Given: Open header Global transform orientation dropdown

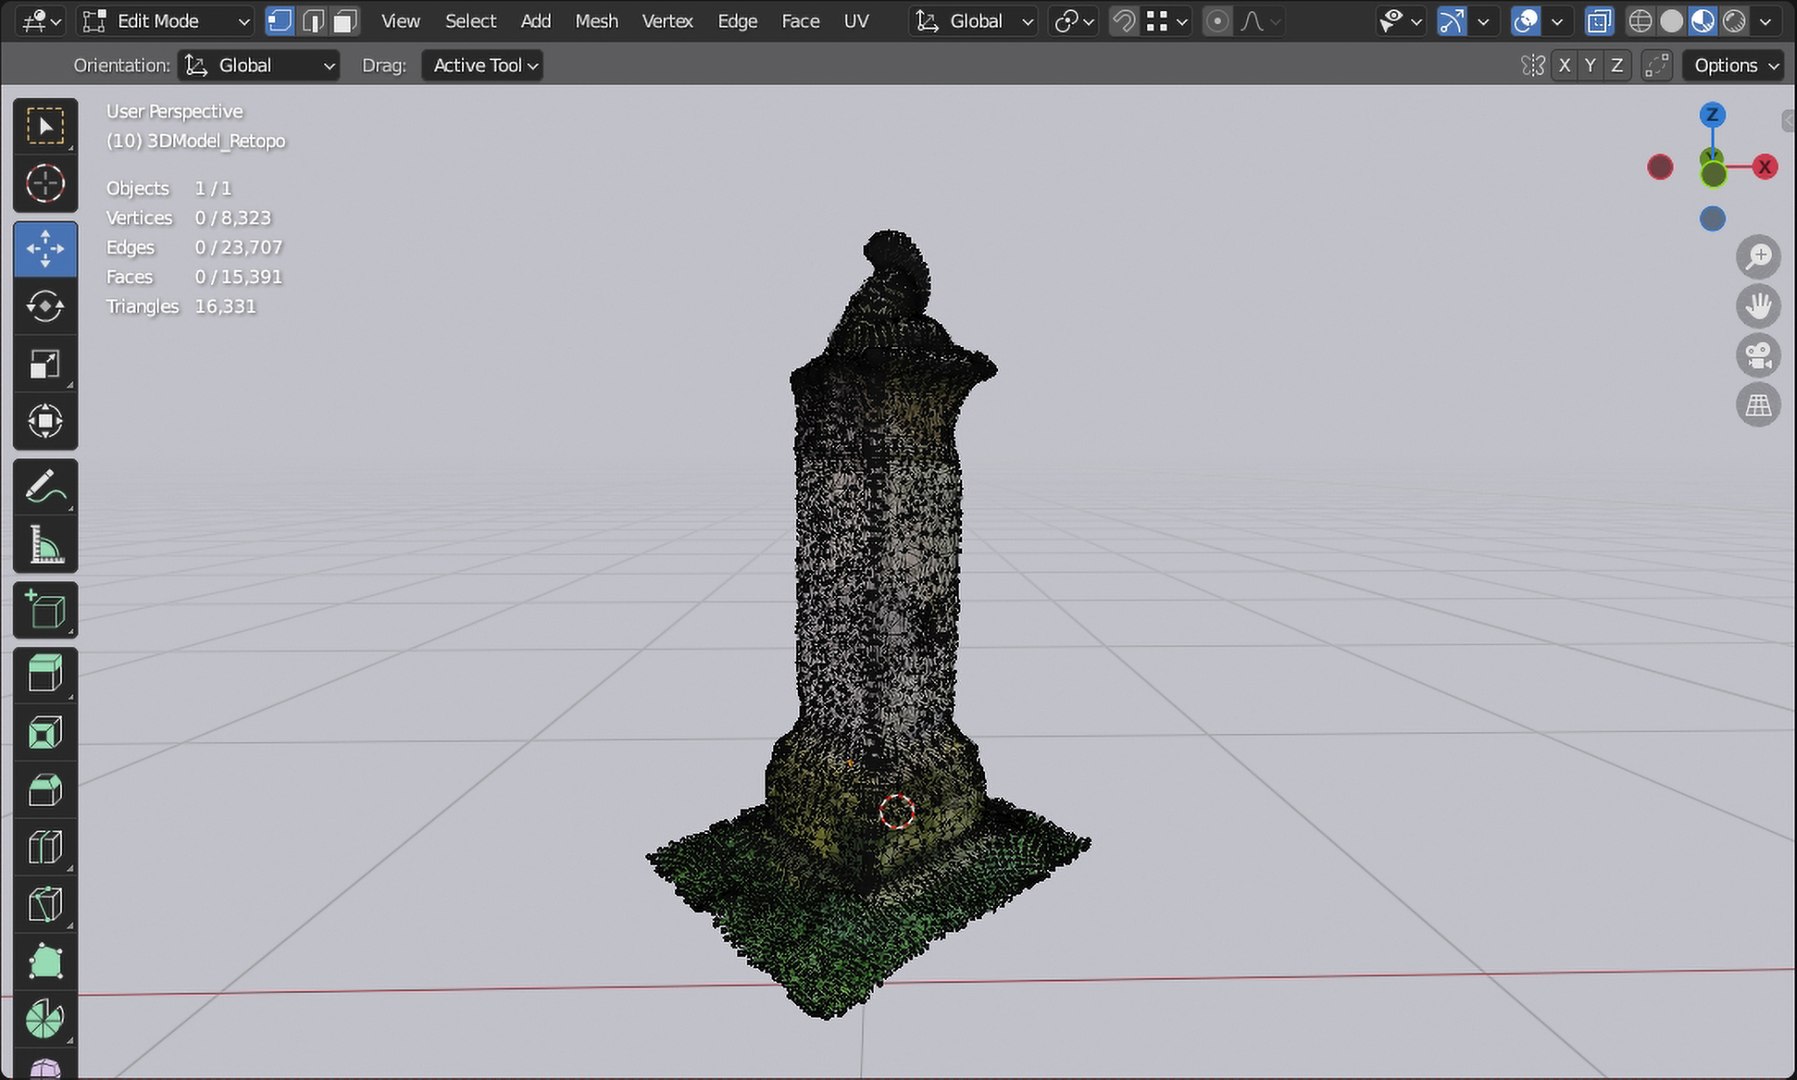Looking at the screenshot, I should click(x=973, y=21).
